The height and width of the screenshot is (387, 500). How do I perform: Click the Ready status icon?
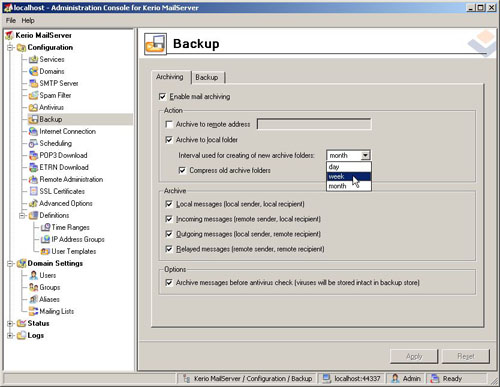(x=435, y=378)
